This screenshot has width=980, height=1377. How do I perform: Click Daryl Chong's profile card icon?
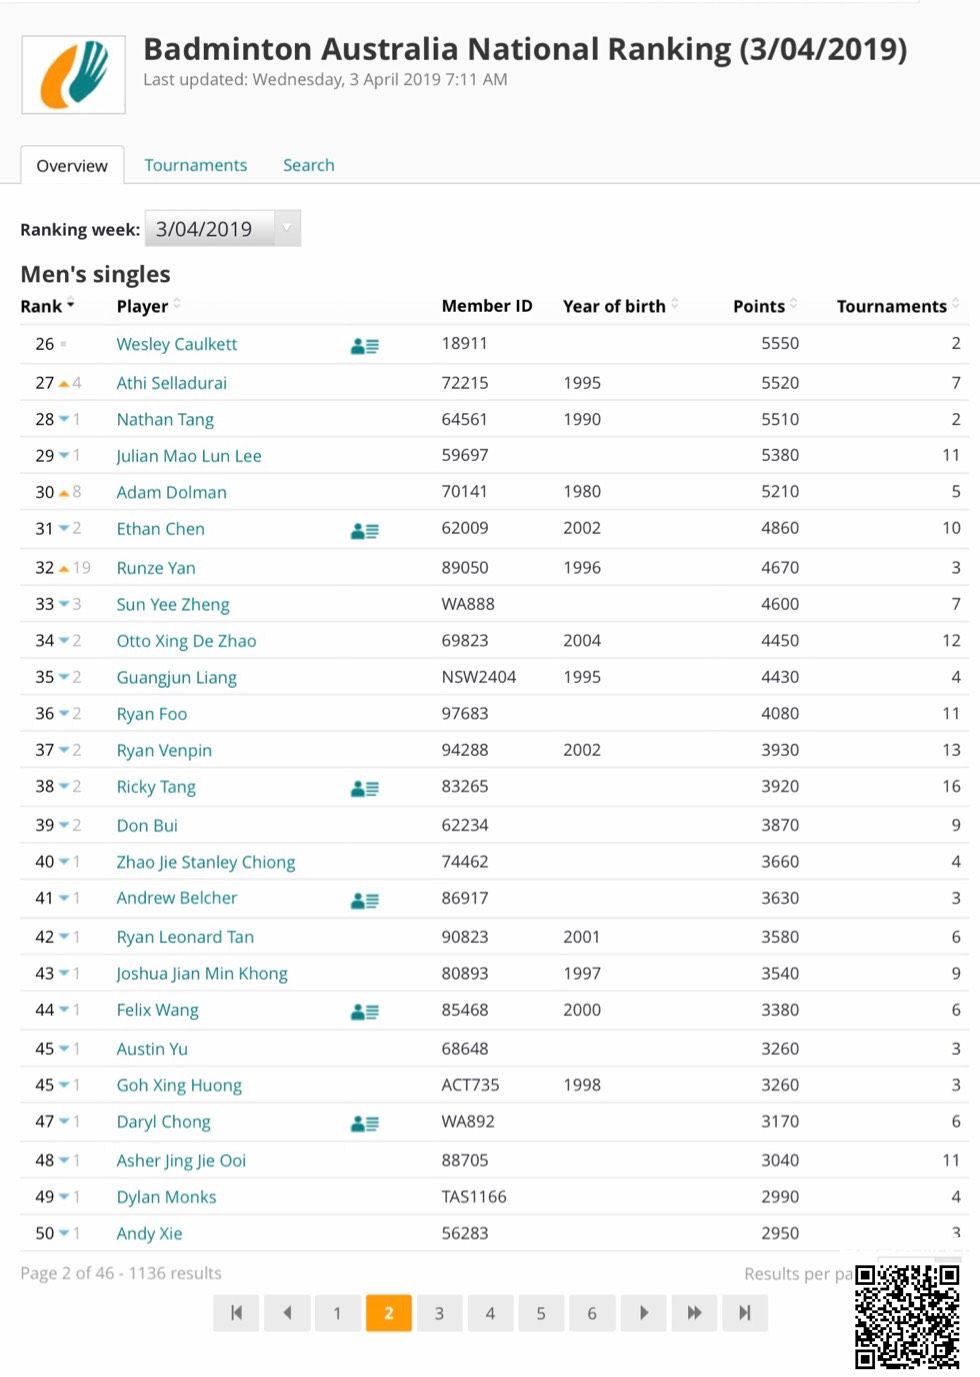coord(364,1123)
